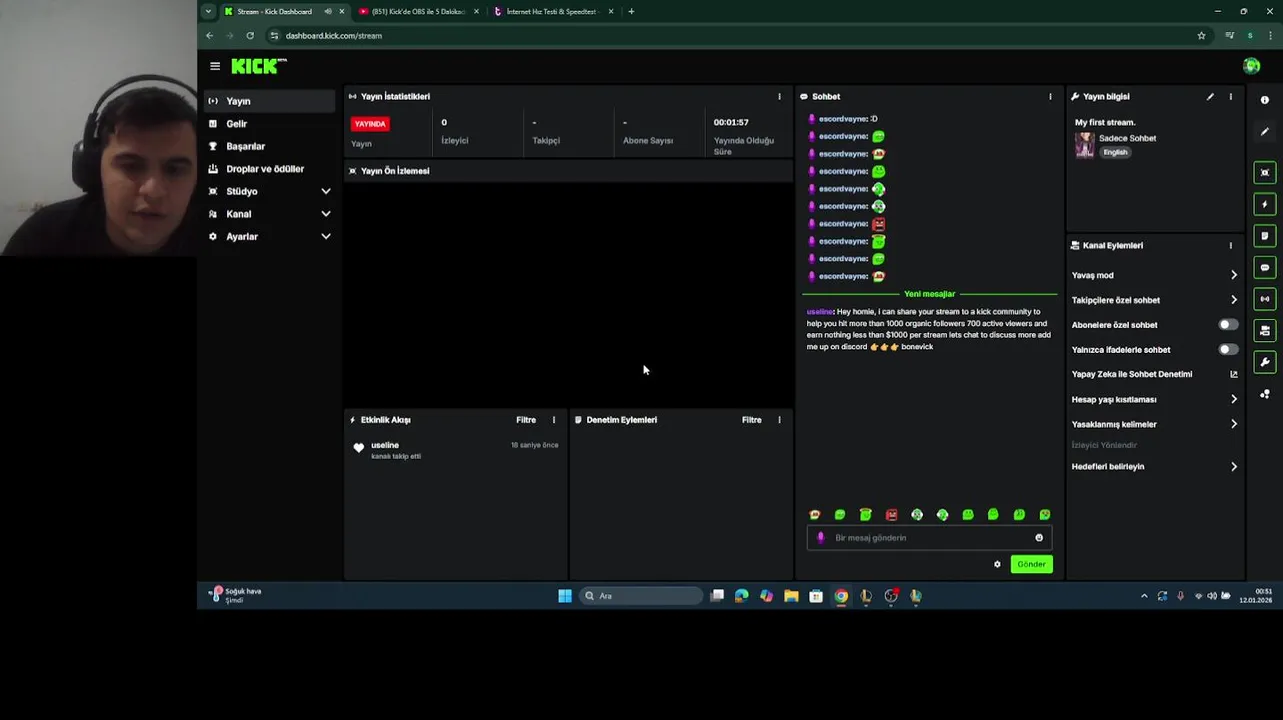
Task: Open Takipçilere özel sohbet options
Action: pos(1154,300)
